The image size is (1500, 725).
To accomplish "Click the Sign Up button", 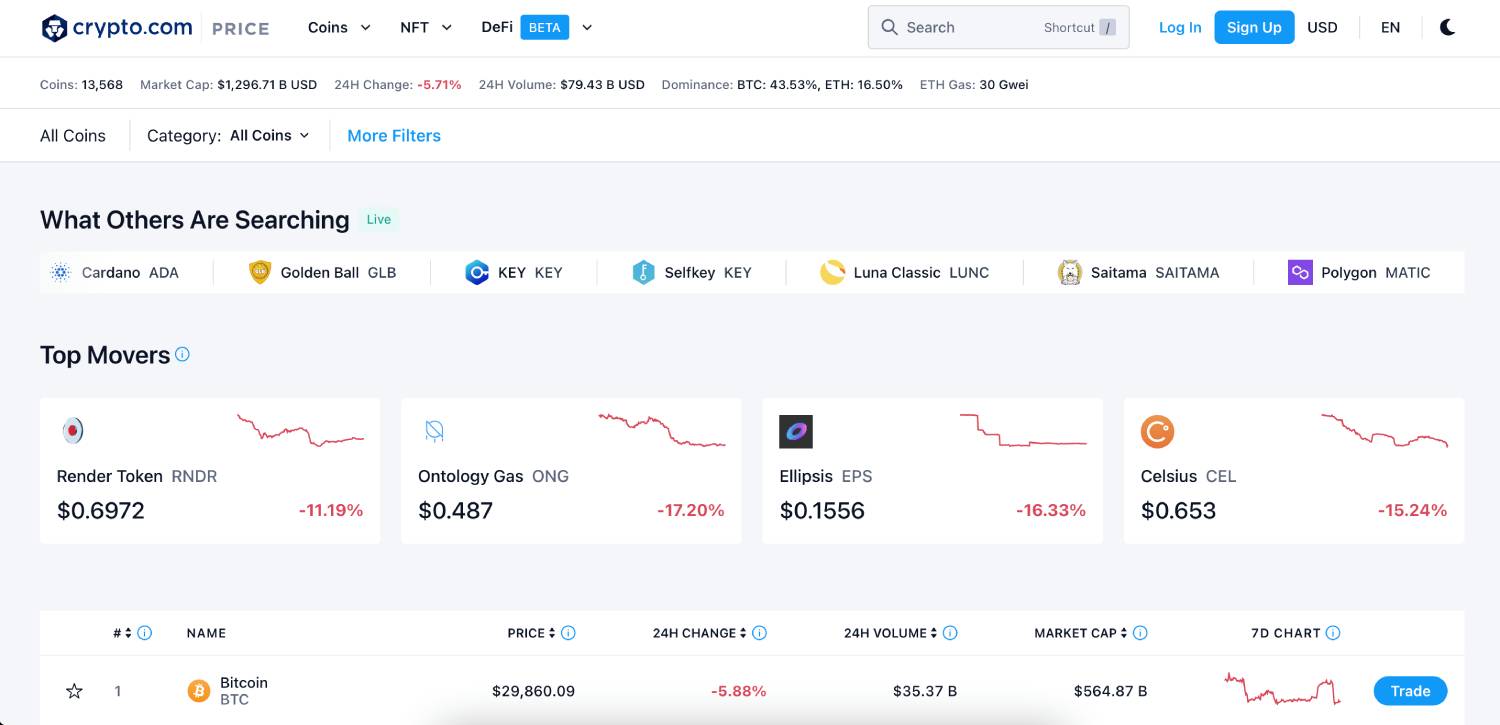I will pyautogui.click(x=1254, y=27).
